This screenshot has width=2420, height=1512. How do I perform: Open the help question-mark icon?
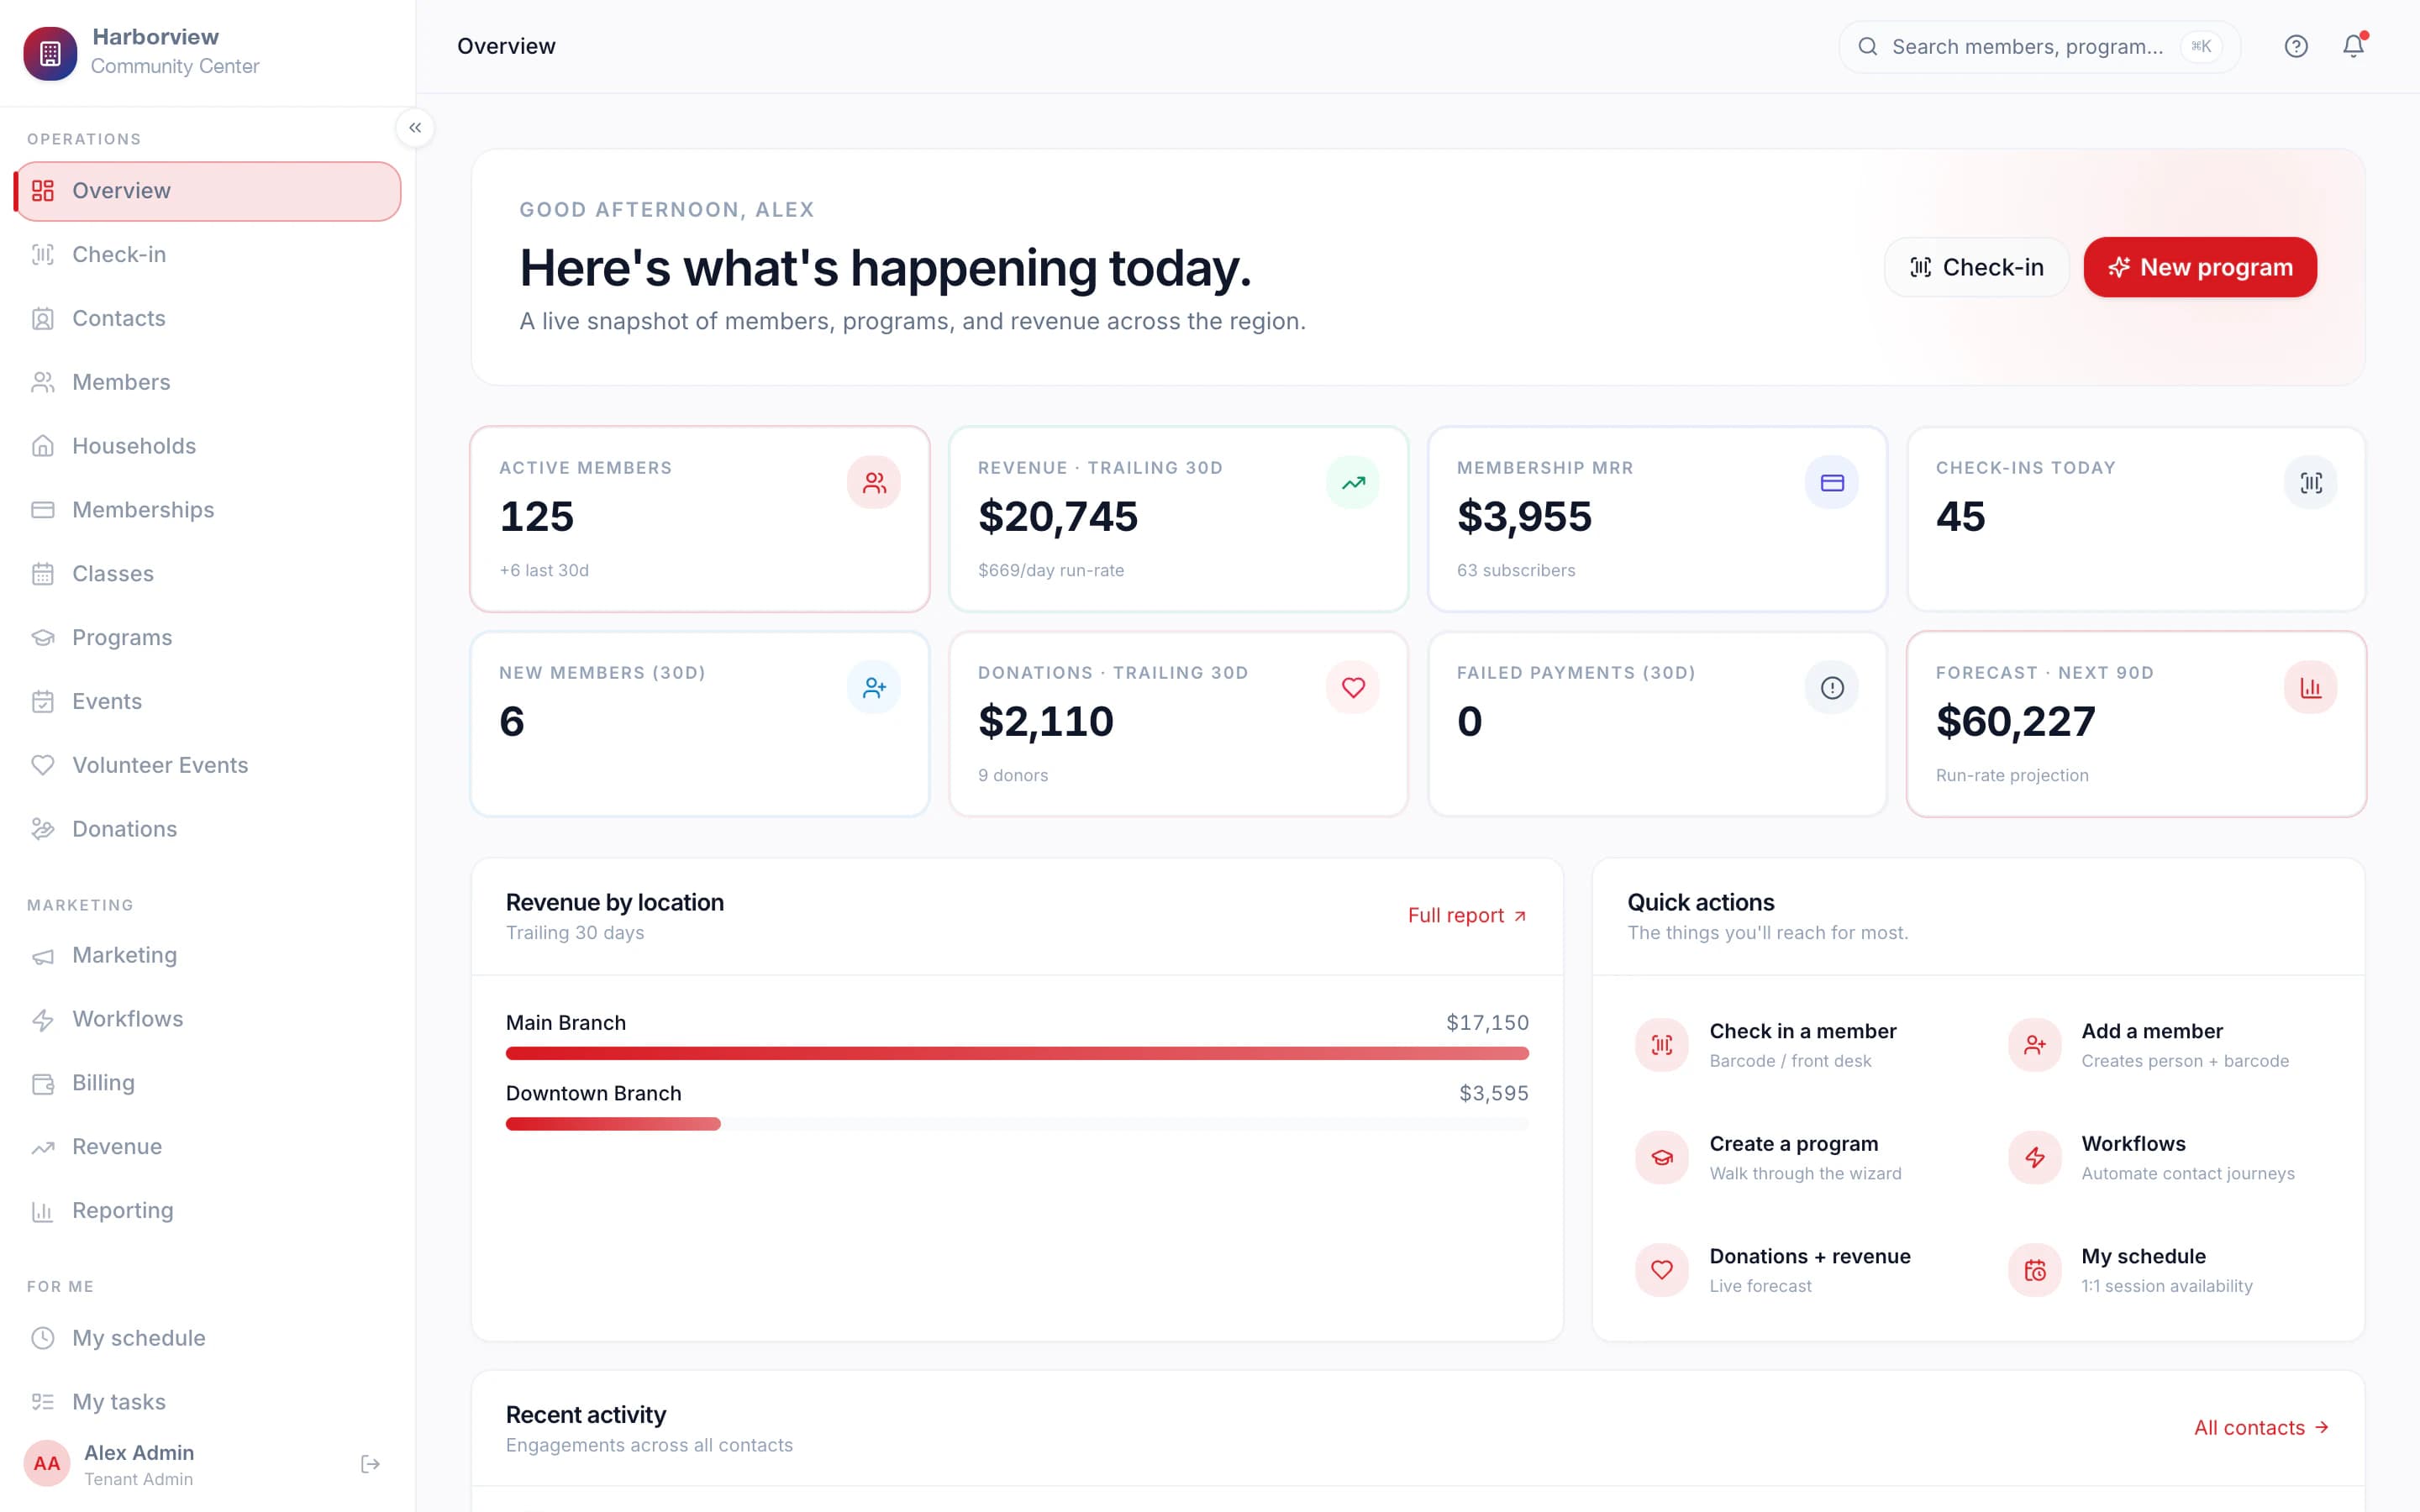pos(2296,46)
